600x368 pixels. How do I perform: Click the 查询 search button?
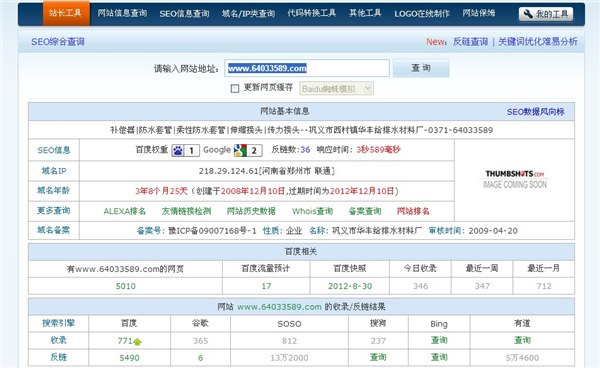click(421, 68)
